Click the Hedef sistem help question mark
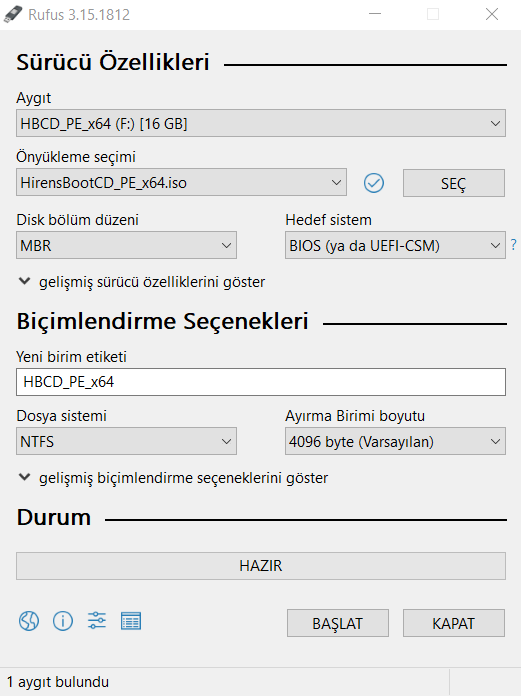The image size is (521, 696). [513, 245]
